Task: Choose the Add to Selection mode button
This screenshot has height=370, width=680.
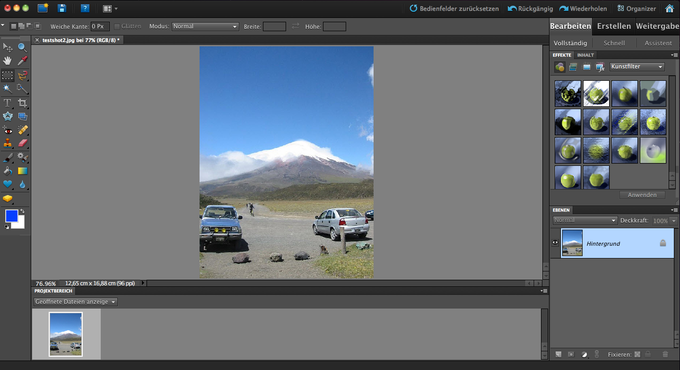Action: click(x=21, y=26)
